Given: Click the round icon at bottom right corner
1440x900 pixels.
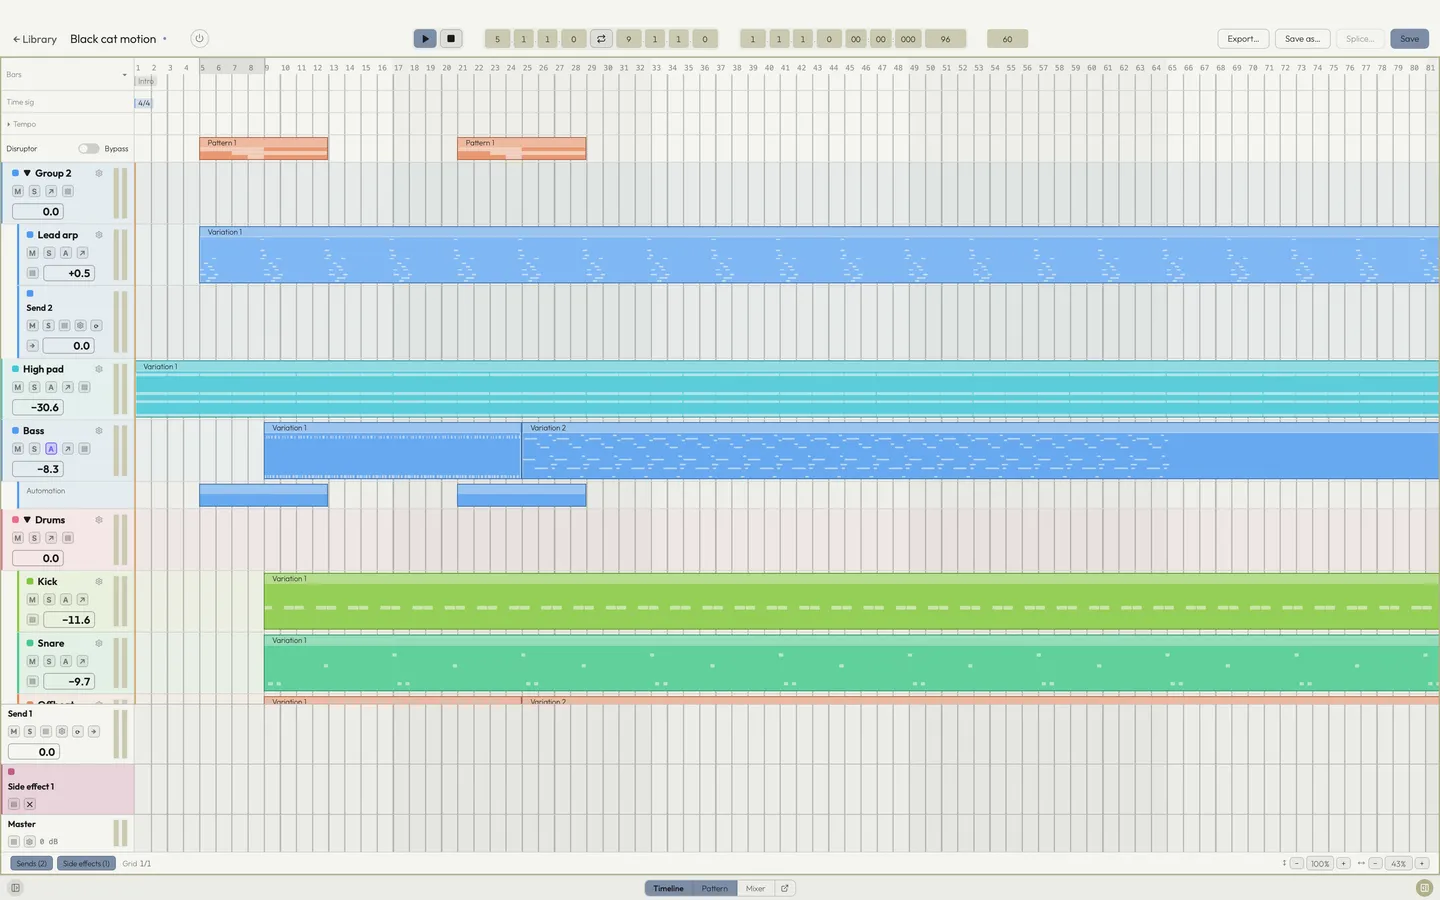Looking at the screenshot, I should point(1424,888).
